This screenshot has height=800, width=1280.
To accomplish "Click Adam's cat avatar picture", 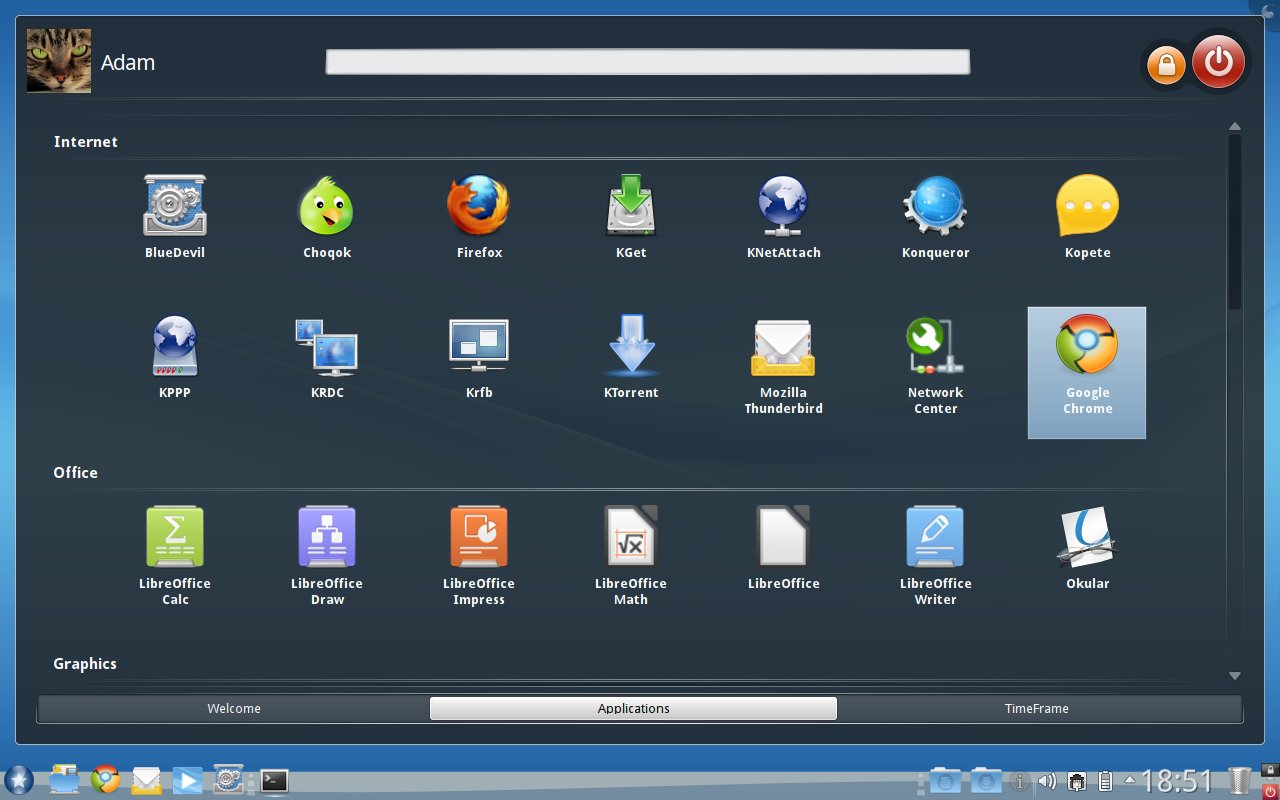I will click(59, 61).
